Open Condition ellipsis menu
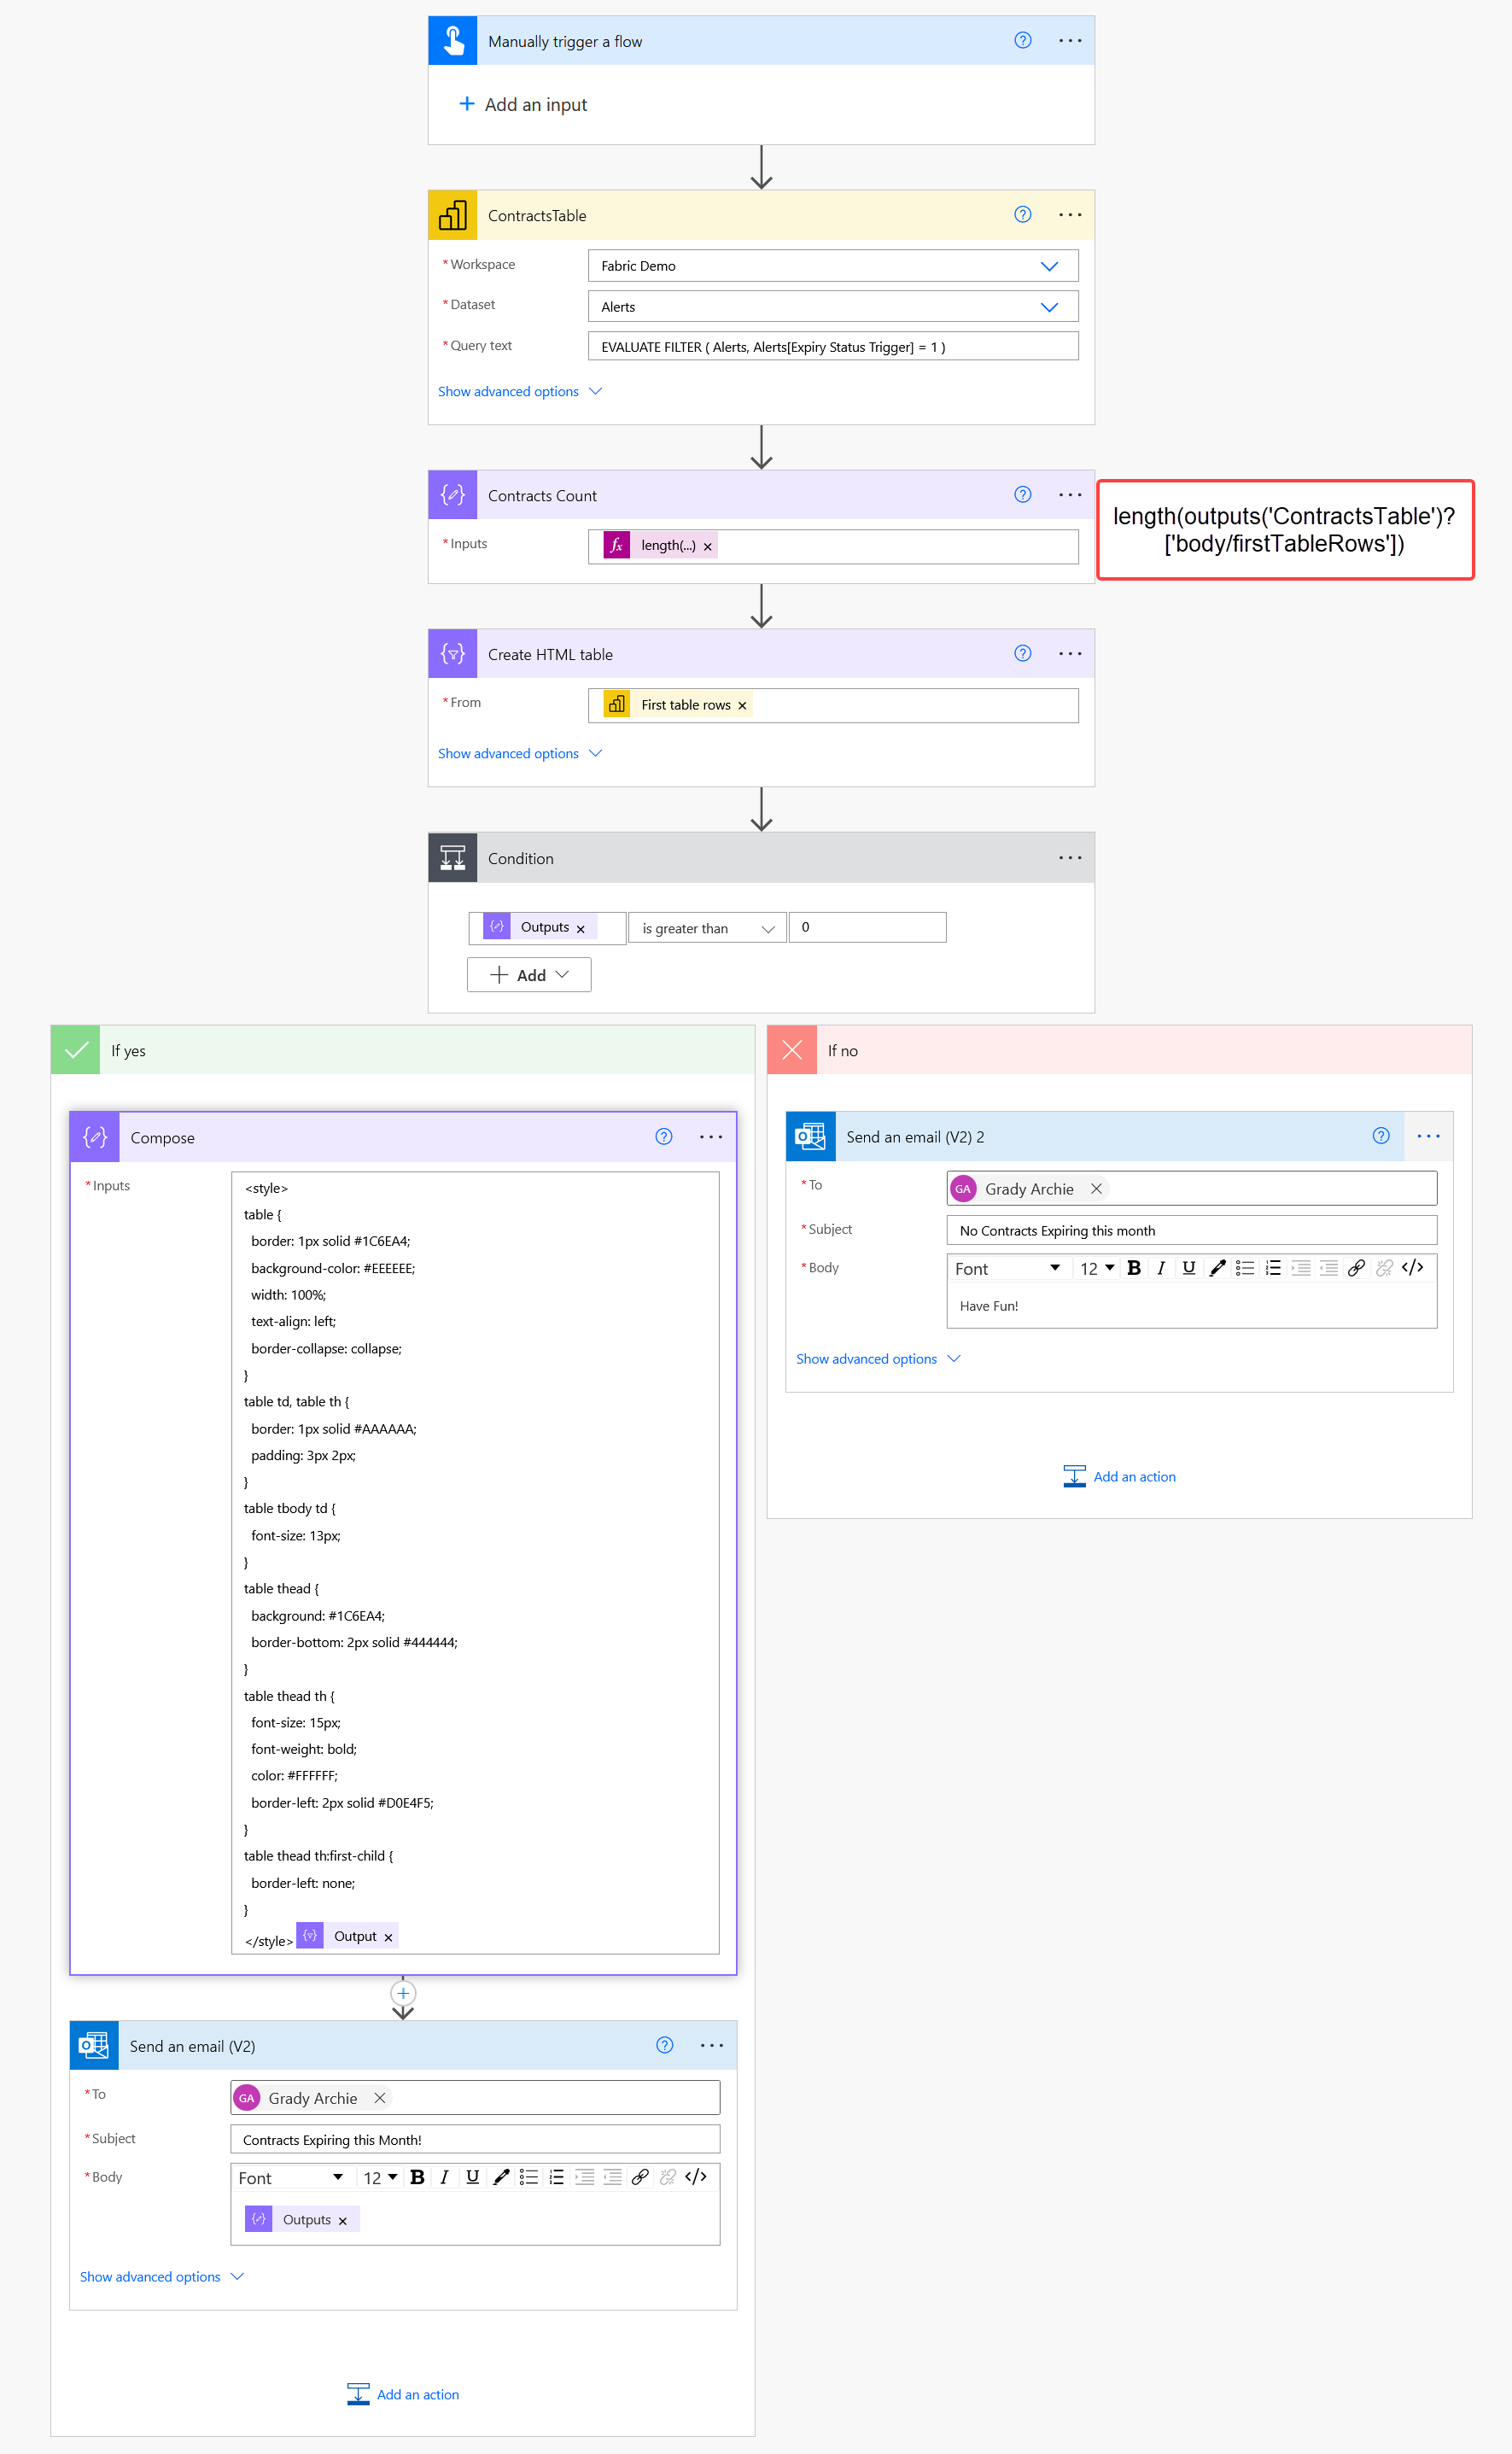This screenshot has width=1512, height=2454. 1070,858
